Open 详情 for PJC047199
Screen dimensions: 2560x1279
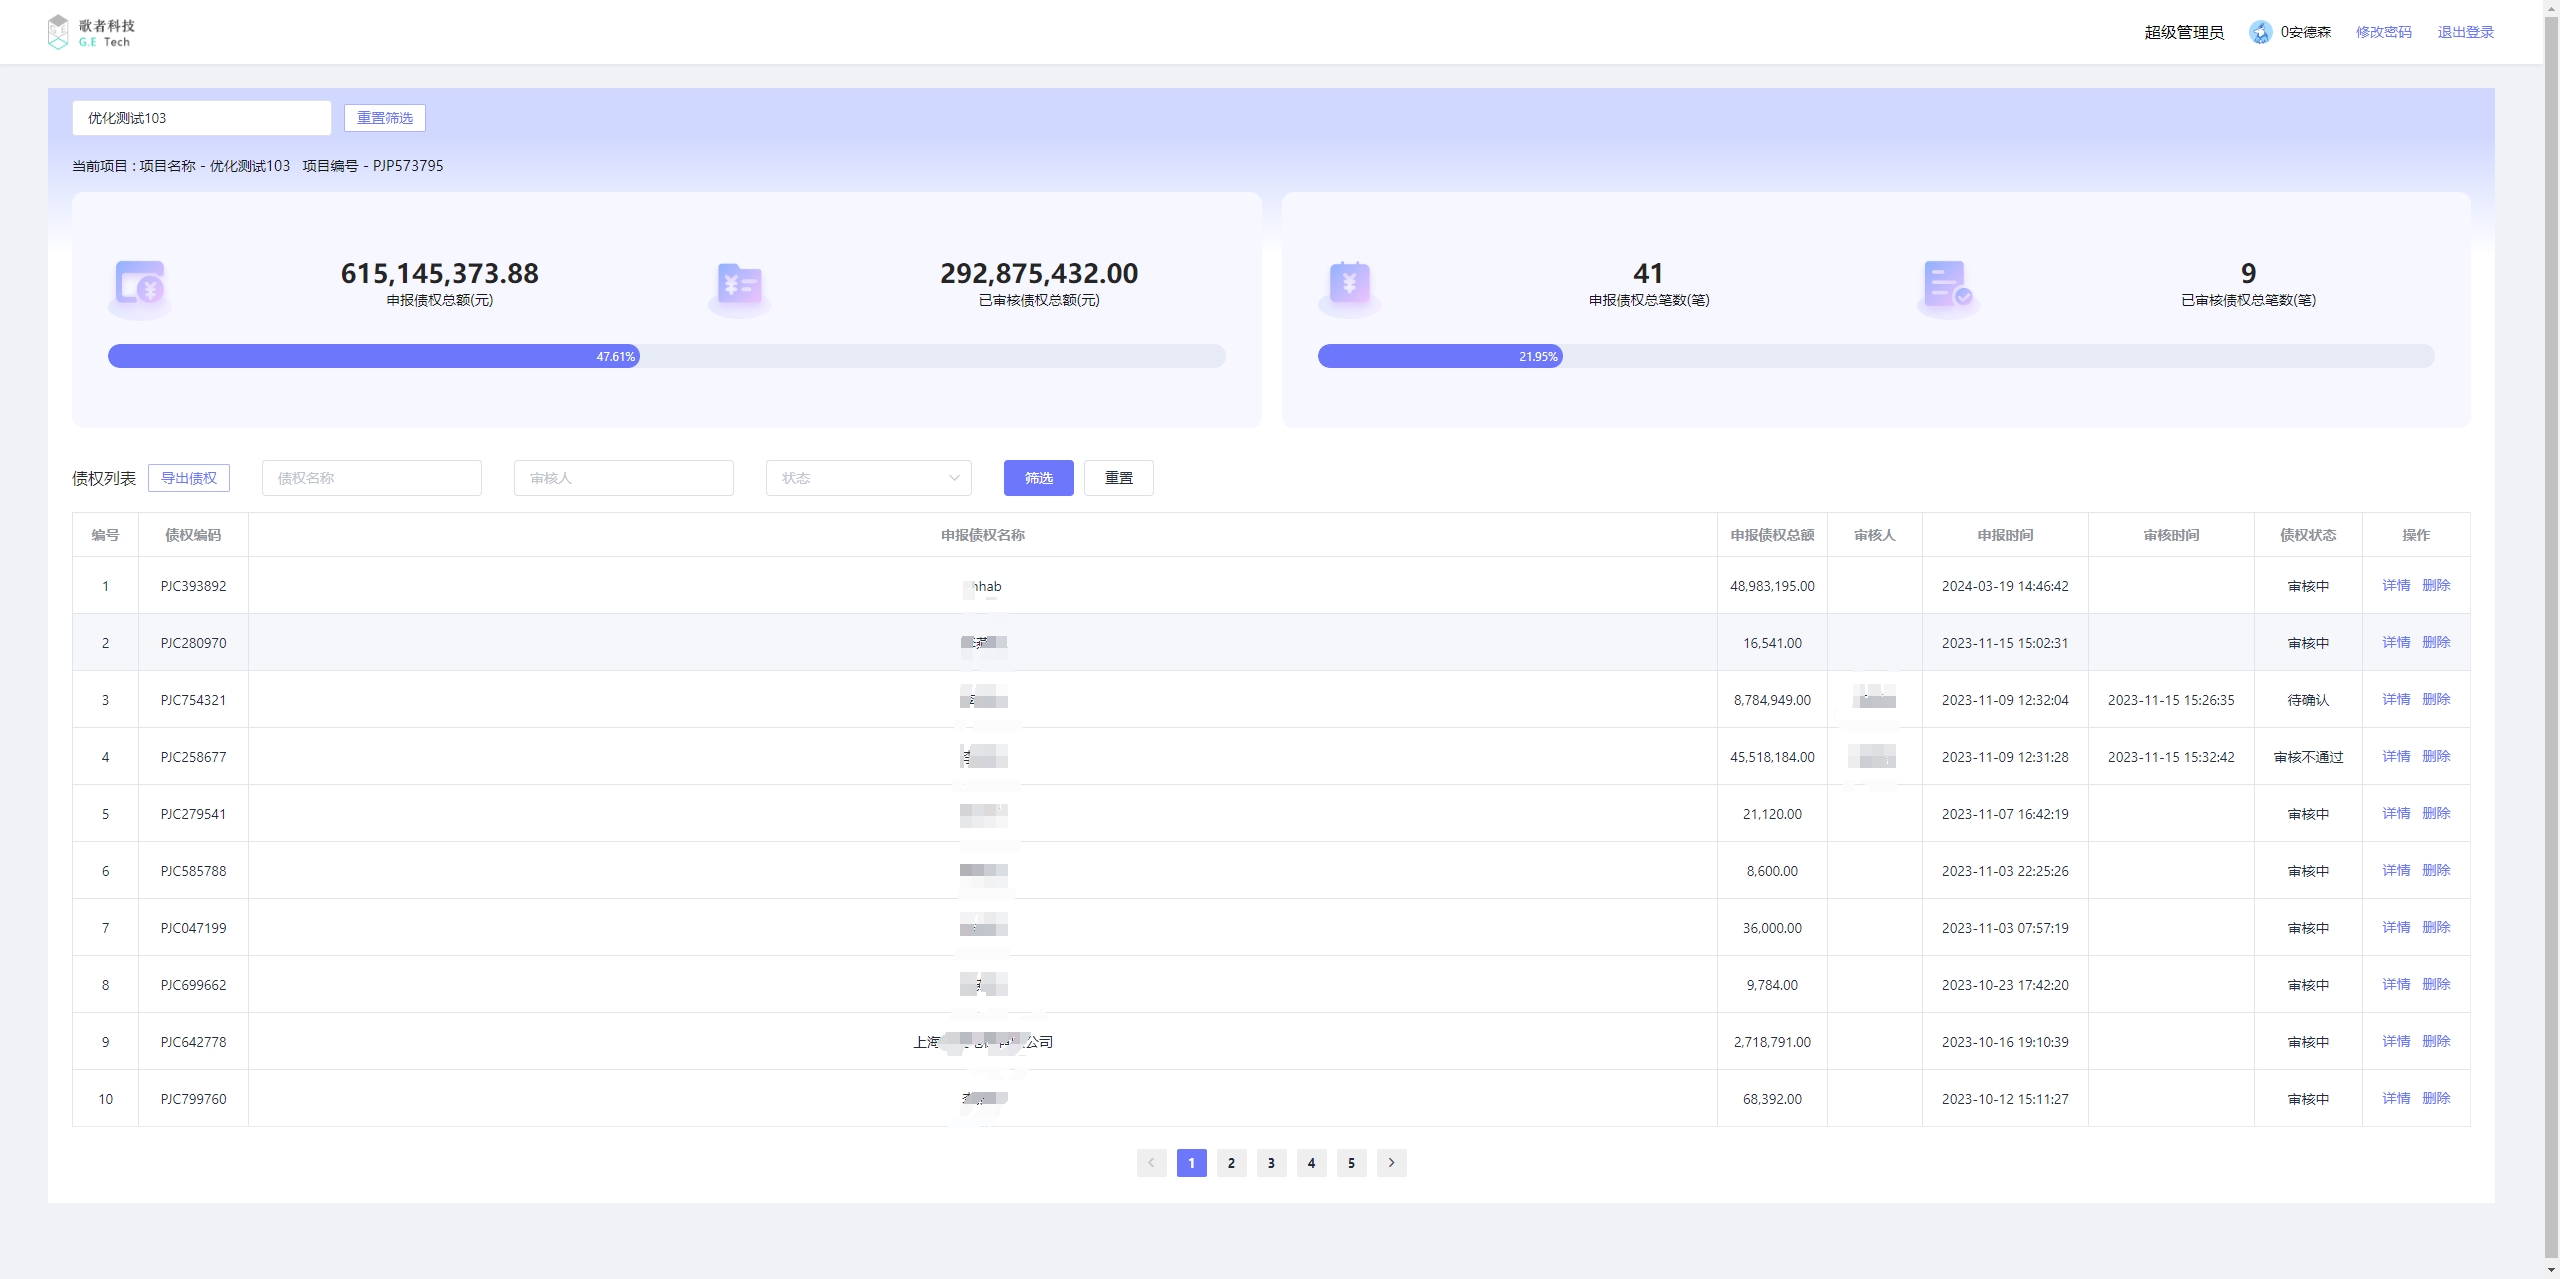[x=2396, y=927]
